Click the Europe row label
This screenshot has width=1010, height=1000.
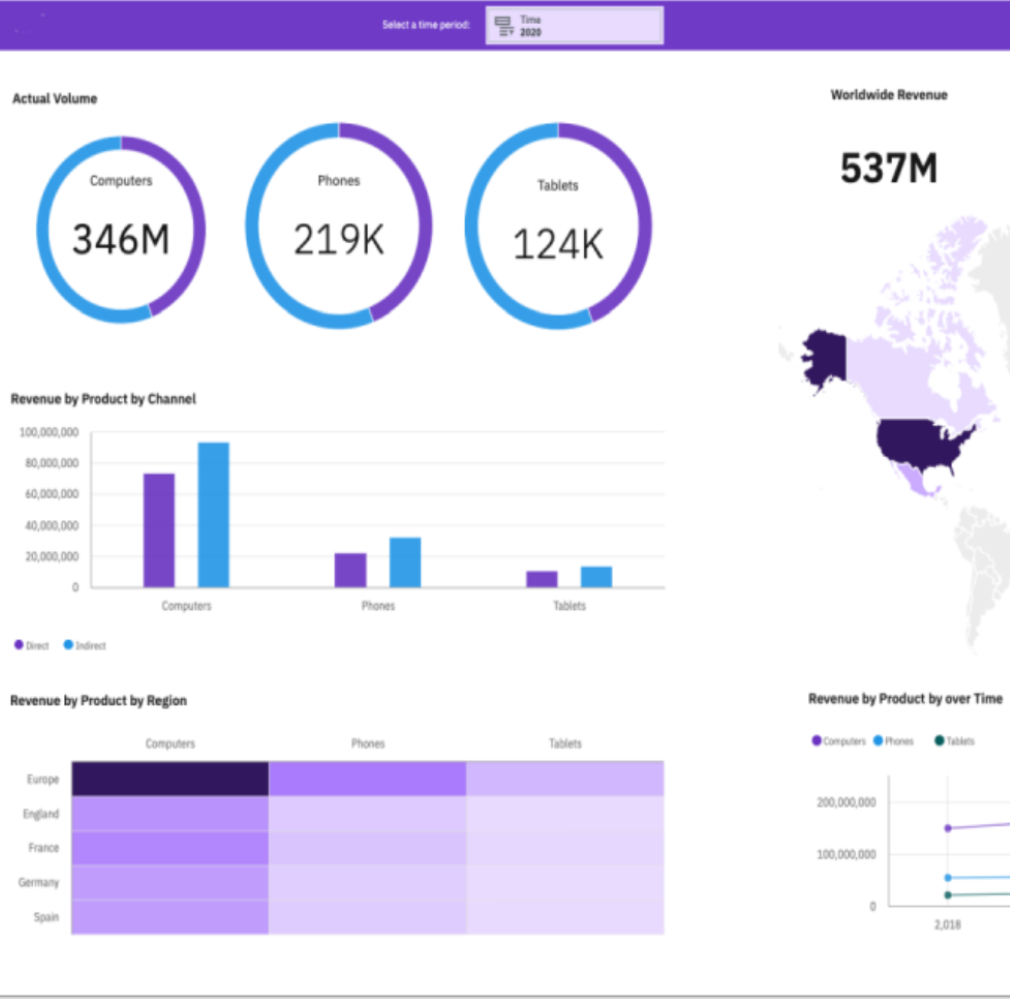(43, 779)
